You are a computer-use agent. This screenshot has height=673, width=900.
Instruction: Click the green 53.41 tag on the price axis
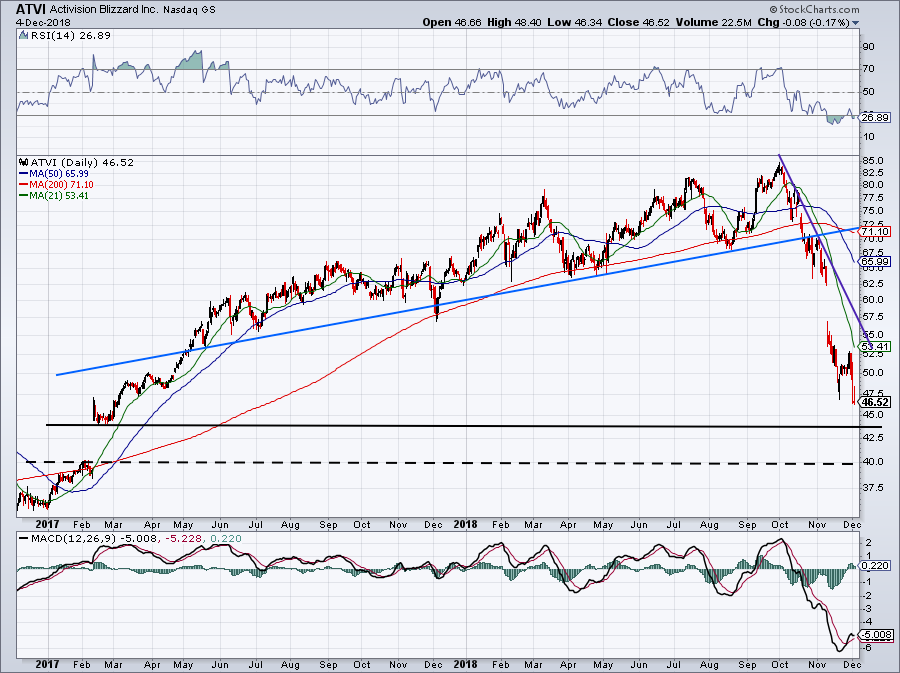pos(876,347)
